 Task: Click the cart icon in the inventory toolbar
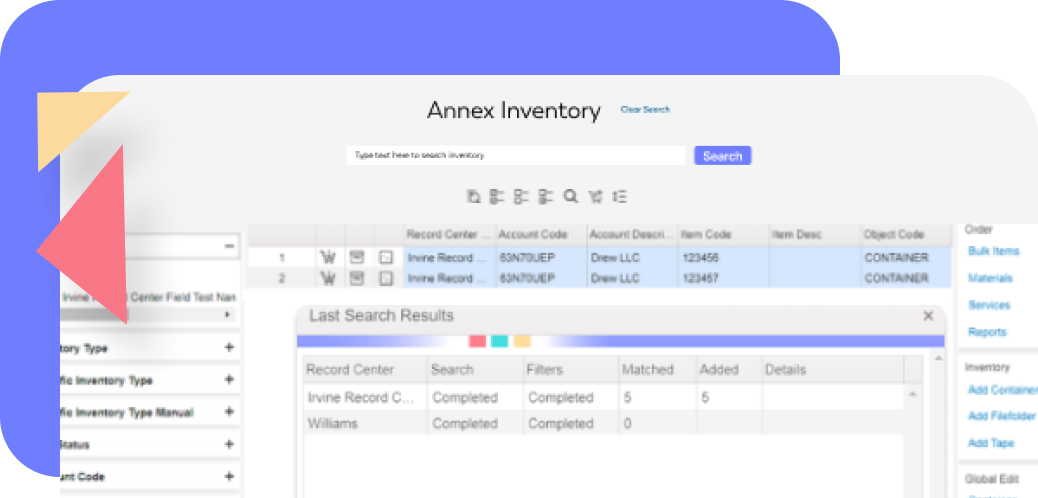point(595,196)
